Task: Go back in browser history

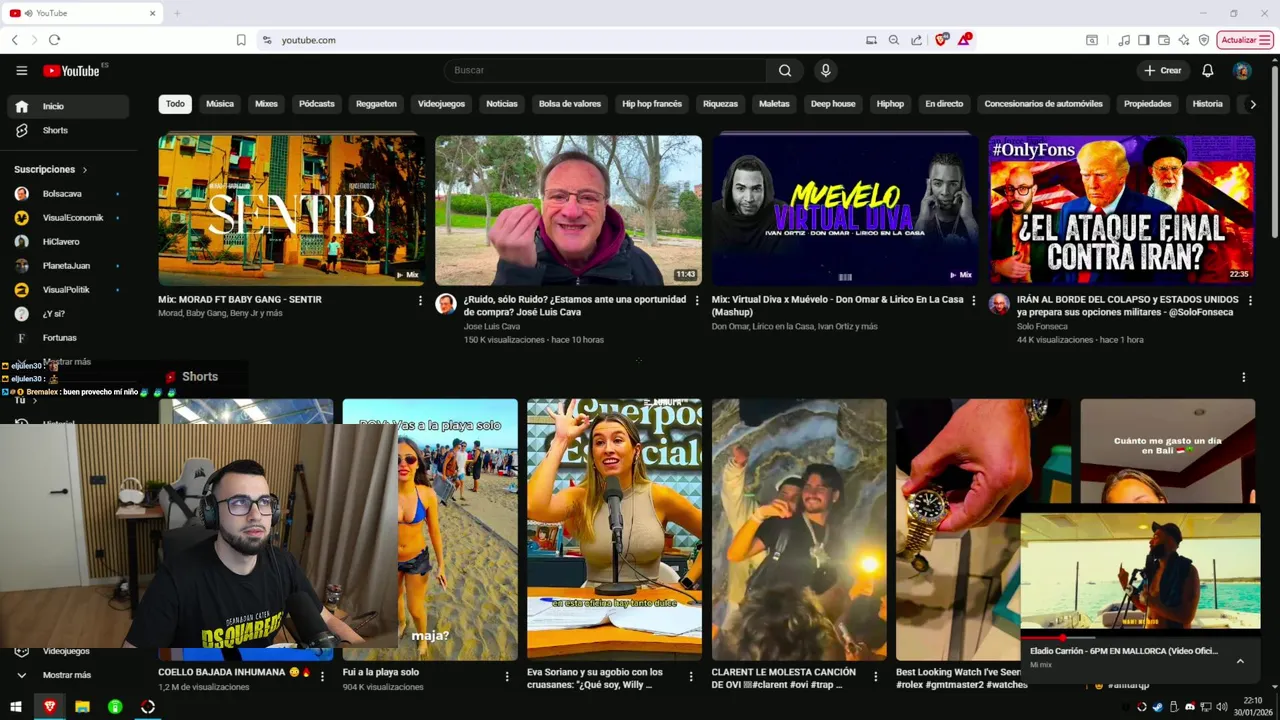Action: 14,40
